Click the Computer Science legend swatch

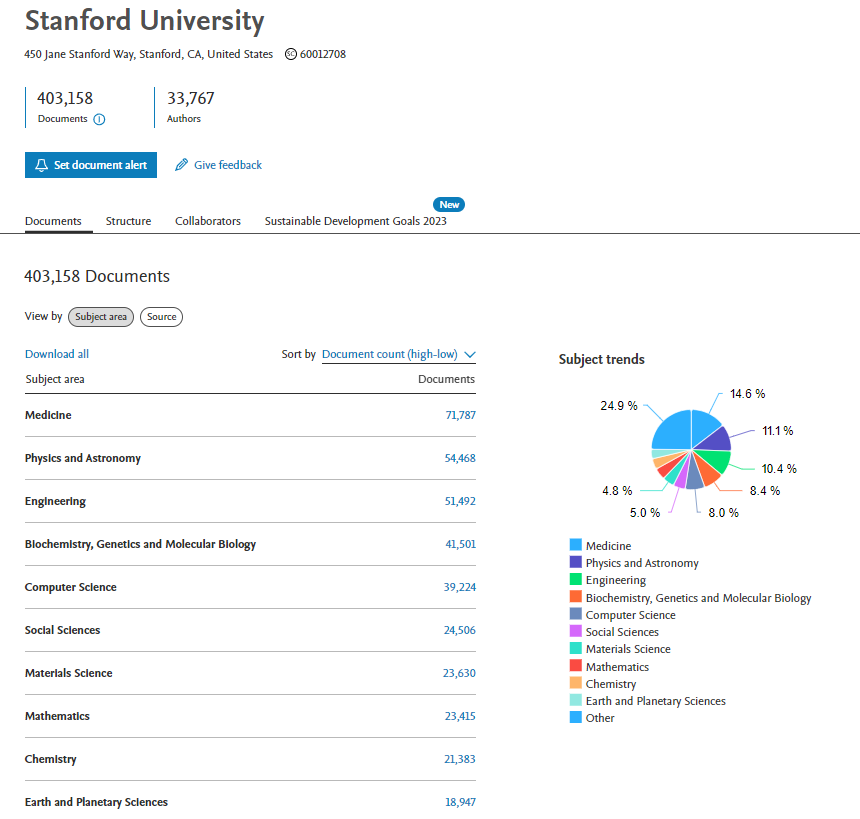pyautogui.click(x=575, y=614)
